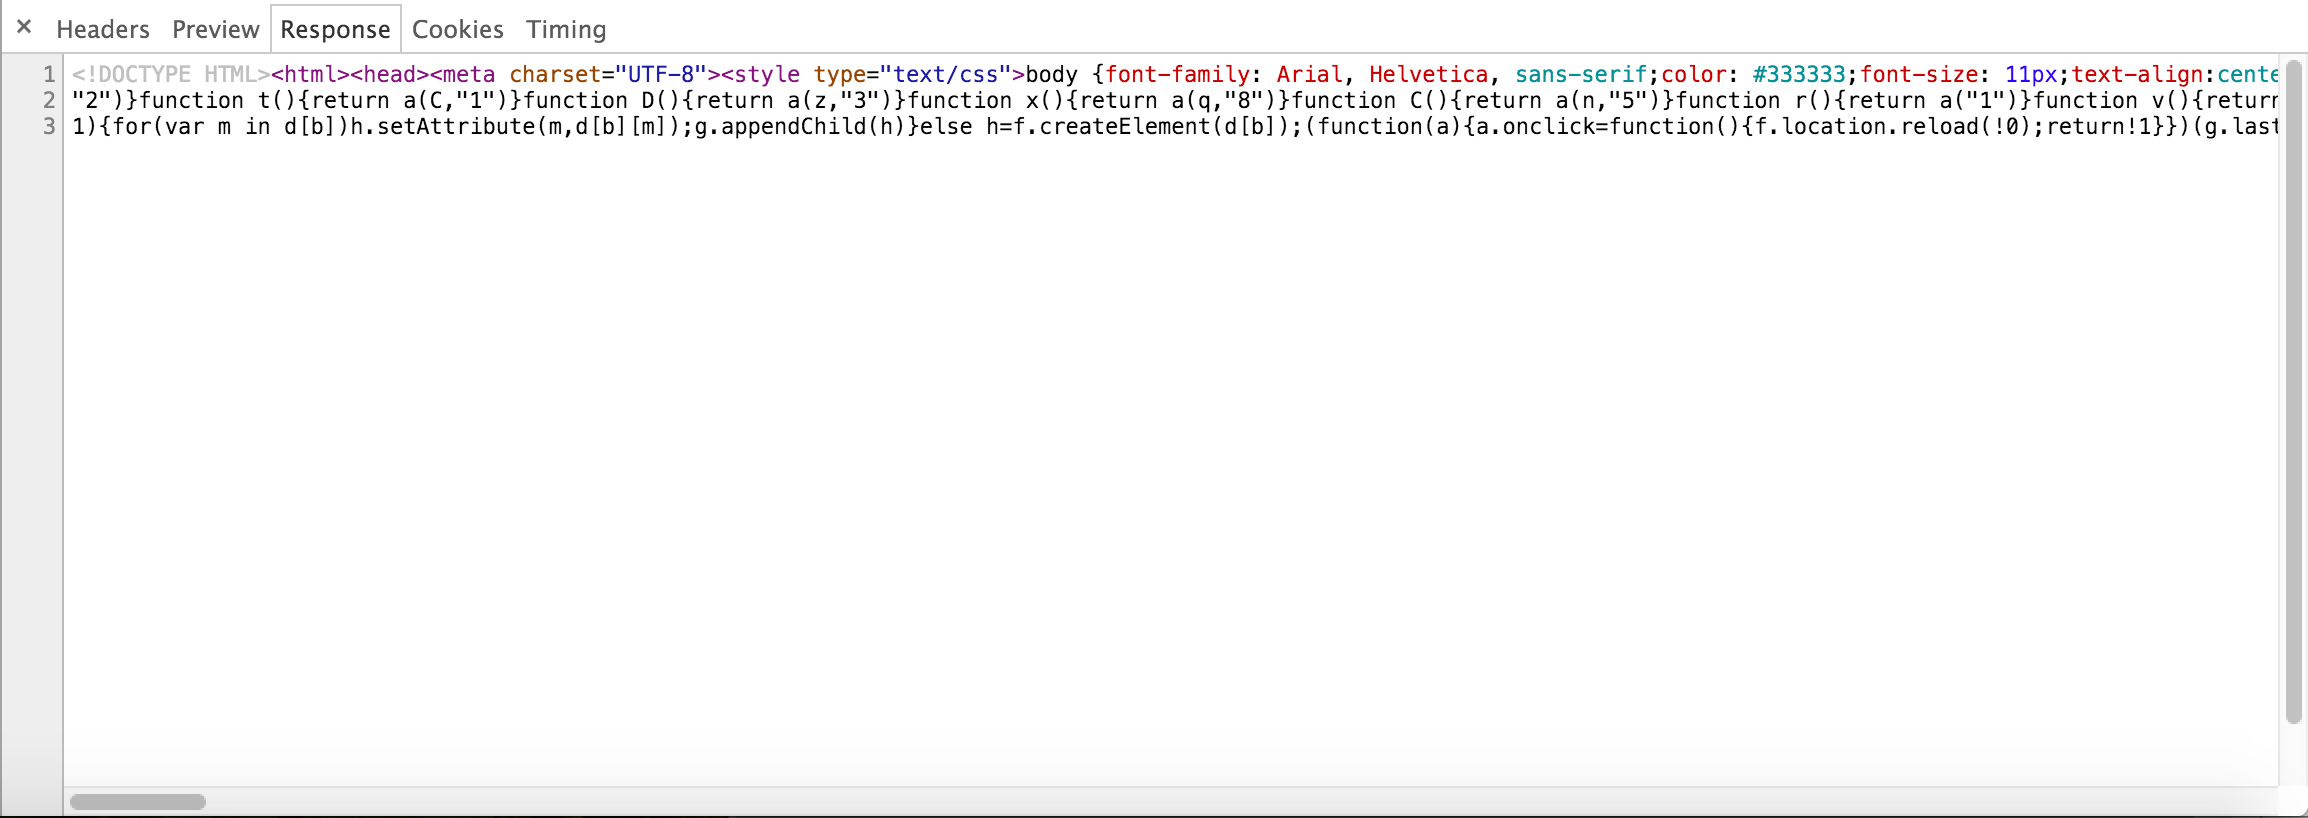This screenshot has width=2308, height=818.
Task: Click 'function C()' on line 2
Action: pyautogui.click(x=1370, y=100)
